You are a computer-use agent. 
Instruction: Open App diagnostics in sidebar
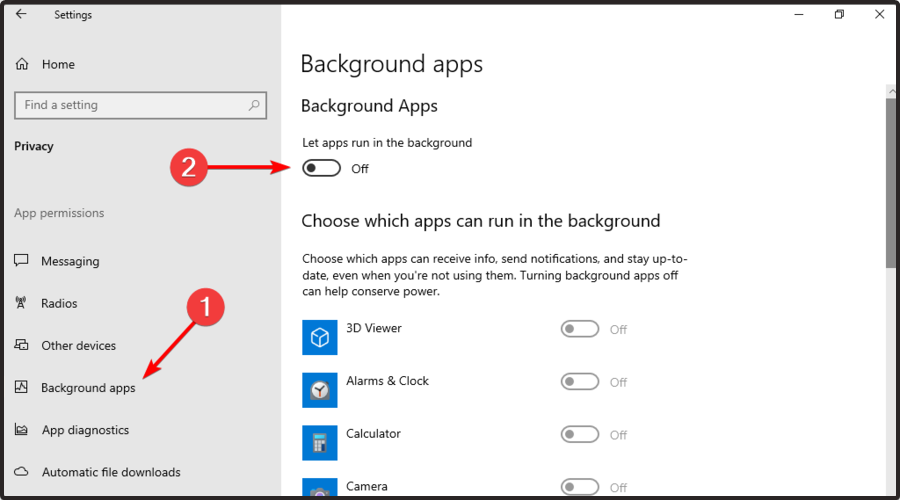[x=85, y=430]
